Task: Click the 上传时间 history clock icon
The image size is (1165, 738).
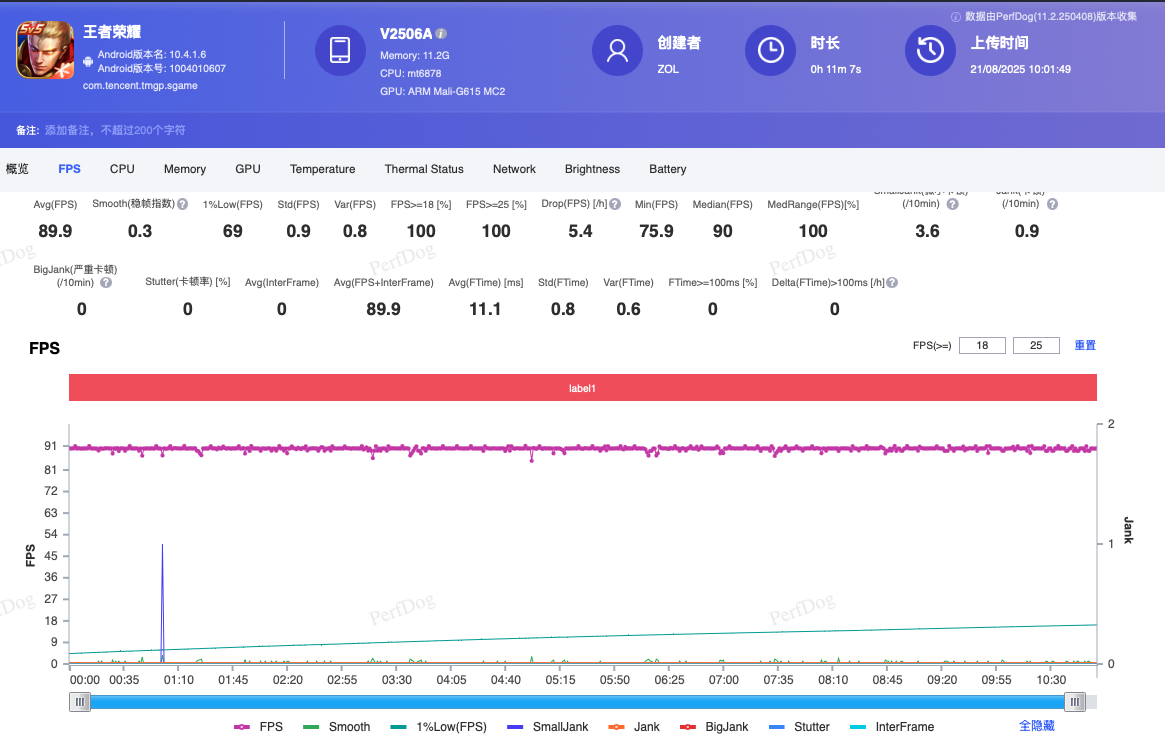Action: pyautogui.click(x=930, y=50)
